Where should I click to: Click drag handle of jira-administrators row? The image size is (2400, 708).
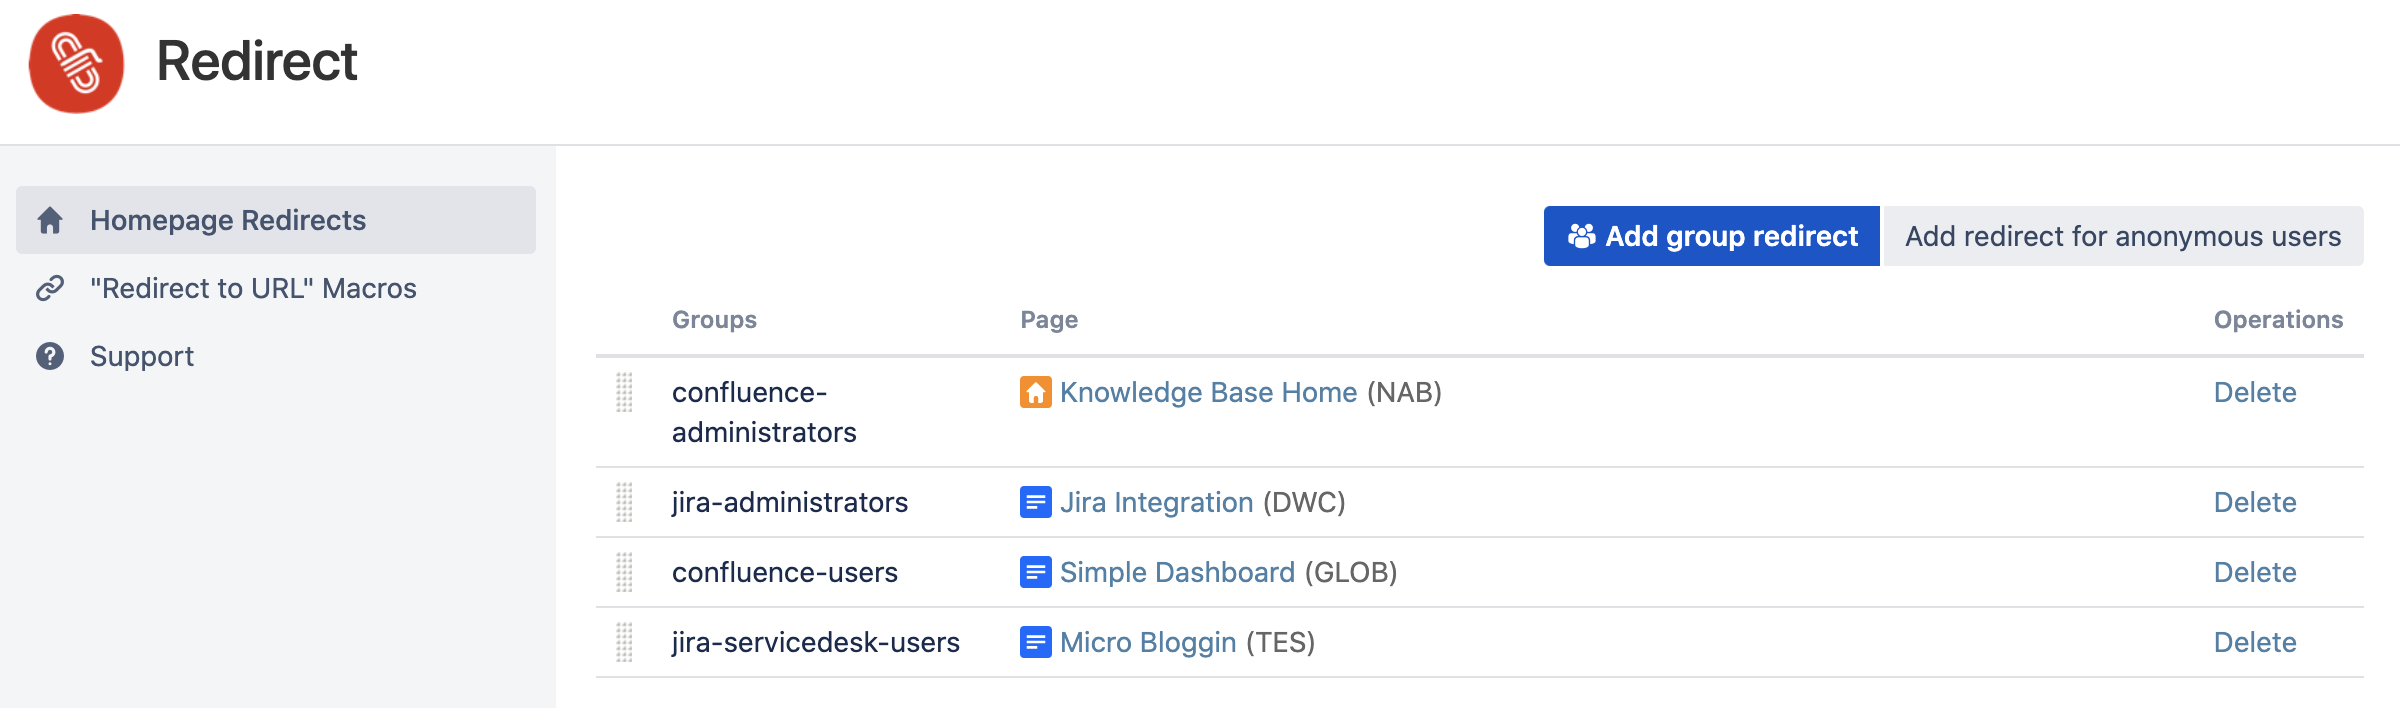(624, 502)
